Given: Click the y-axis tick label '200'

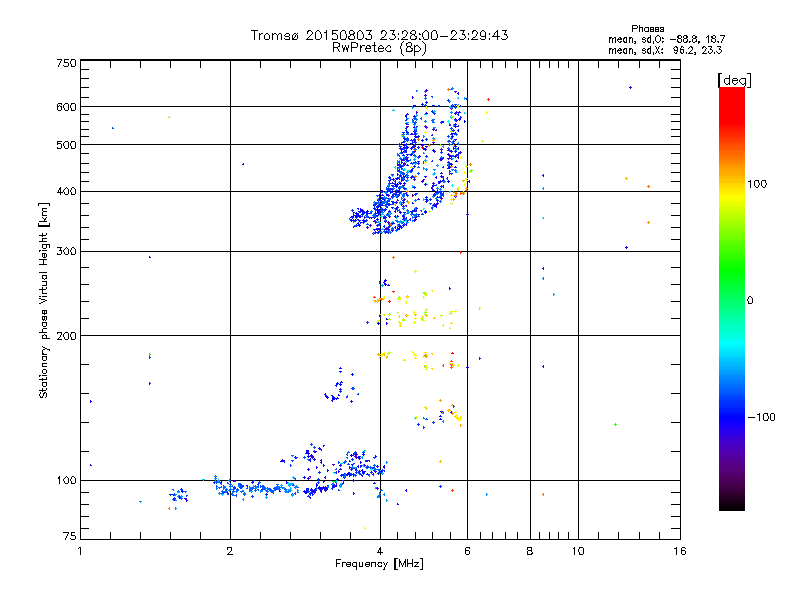Looking at the screenshot, I should [x=66, y=336].
